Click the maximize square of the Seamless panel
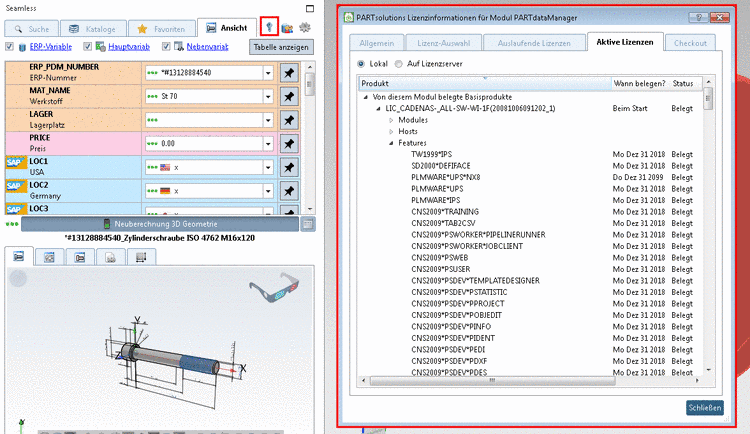Screen dimensions: 750x434 click(310, 8)
